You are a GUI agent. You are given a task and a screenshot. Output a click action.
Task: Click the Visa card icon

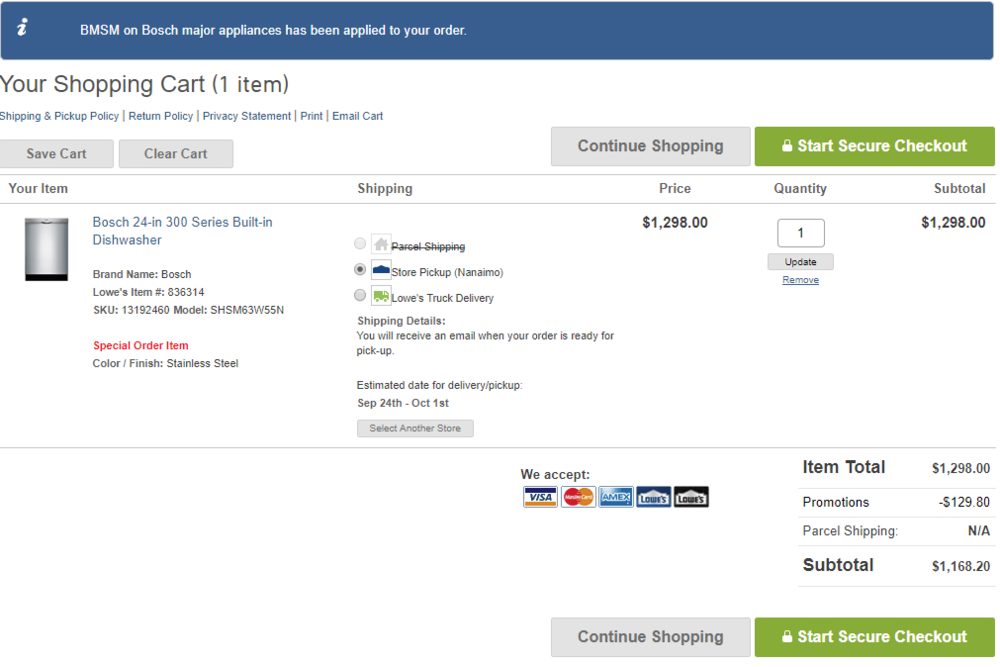coord(540,497)
